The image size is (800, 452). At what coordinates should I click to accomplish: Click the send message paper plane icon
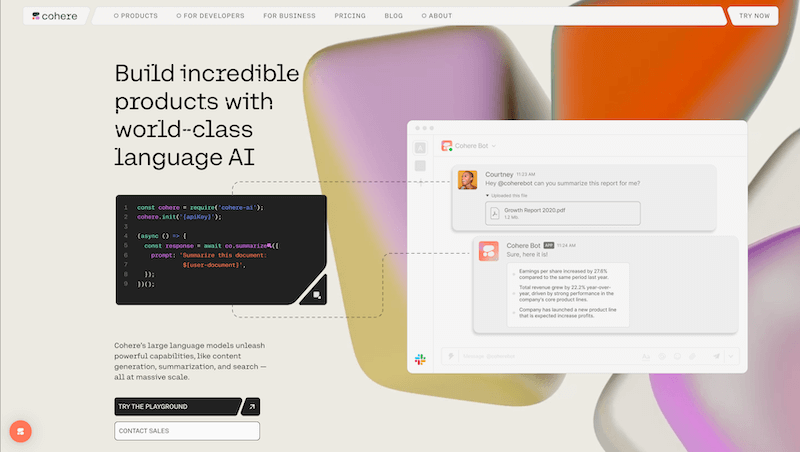[x=716, y=356]
